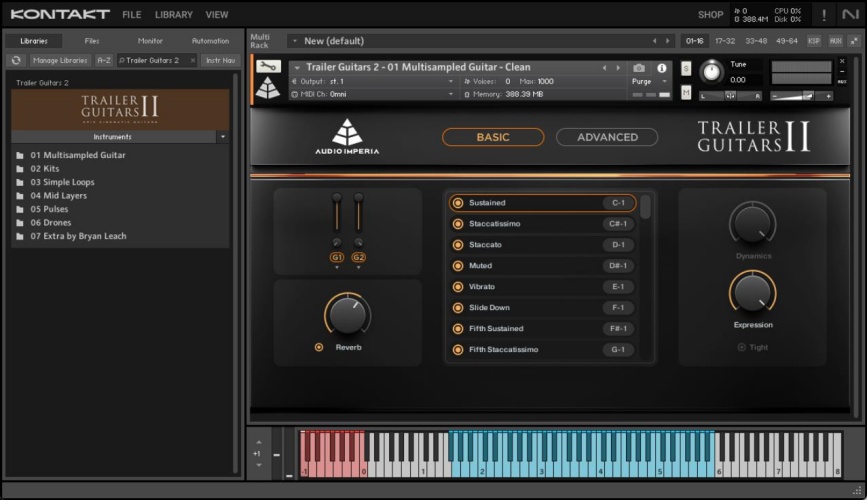Open the Purge dropdown menu

pyautogui.click(x=650, y=81)
